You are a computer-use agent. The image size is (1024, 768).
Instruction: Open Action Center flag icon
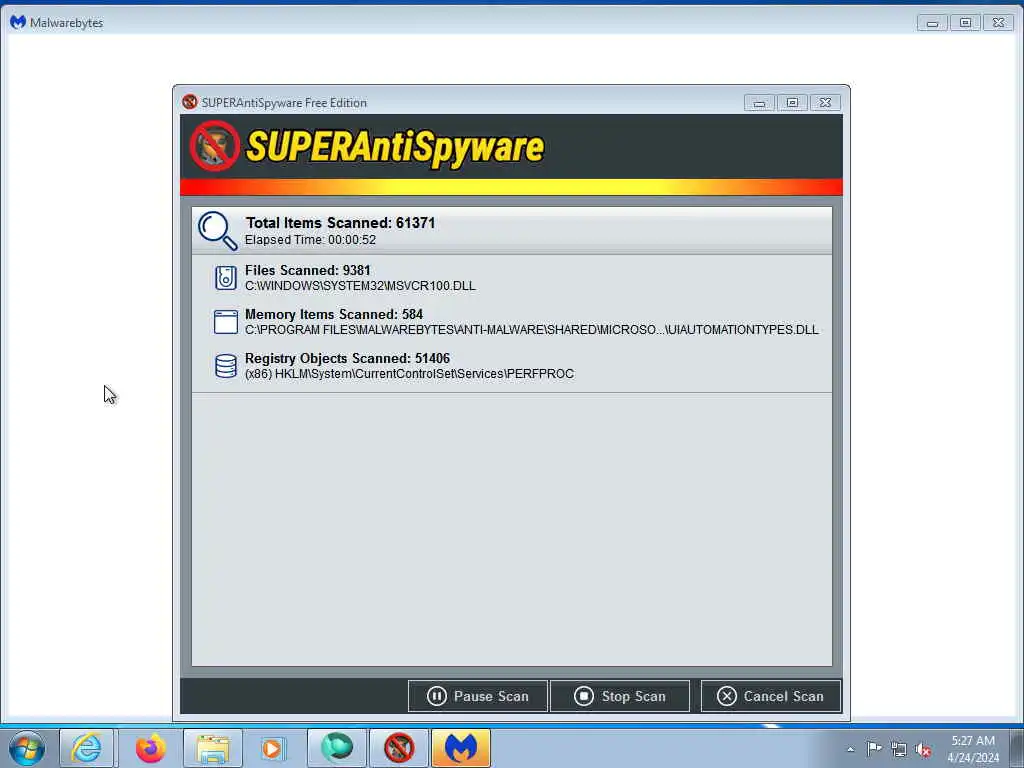874,749
